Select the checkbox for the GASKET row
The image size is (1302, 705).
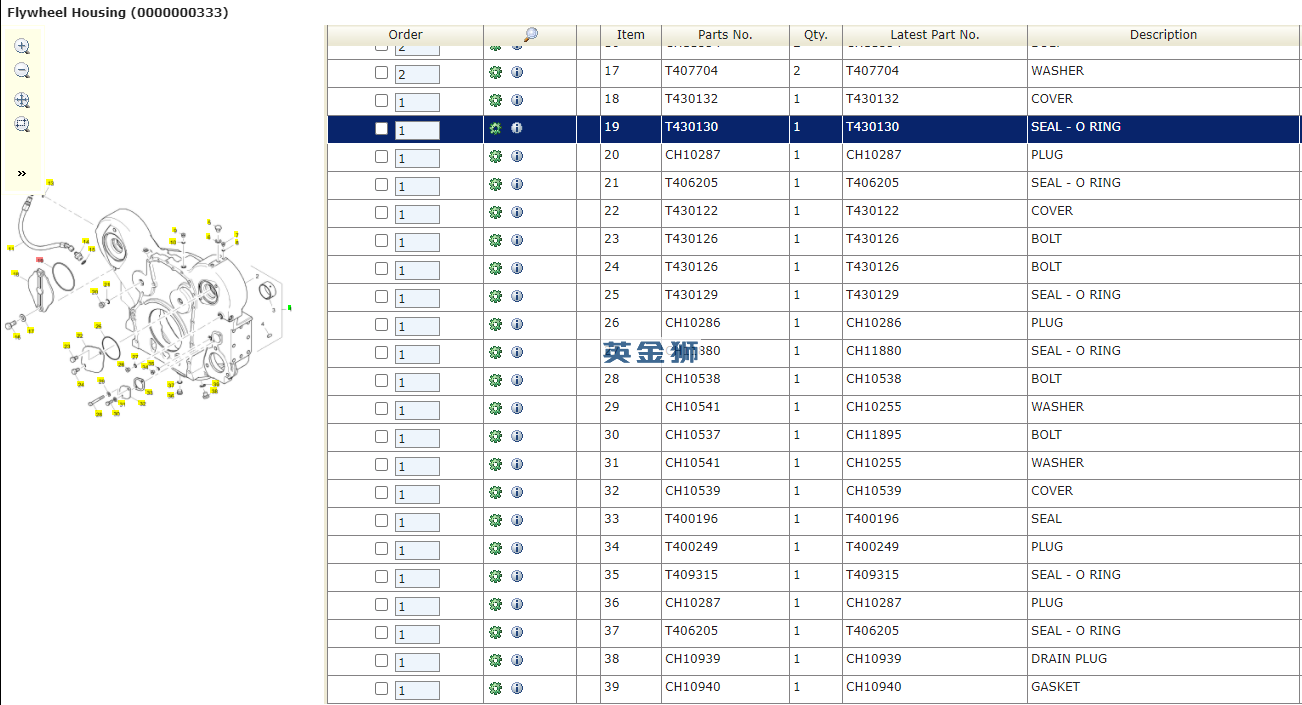tap(381, 689)
